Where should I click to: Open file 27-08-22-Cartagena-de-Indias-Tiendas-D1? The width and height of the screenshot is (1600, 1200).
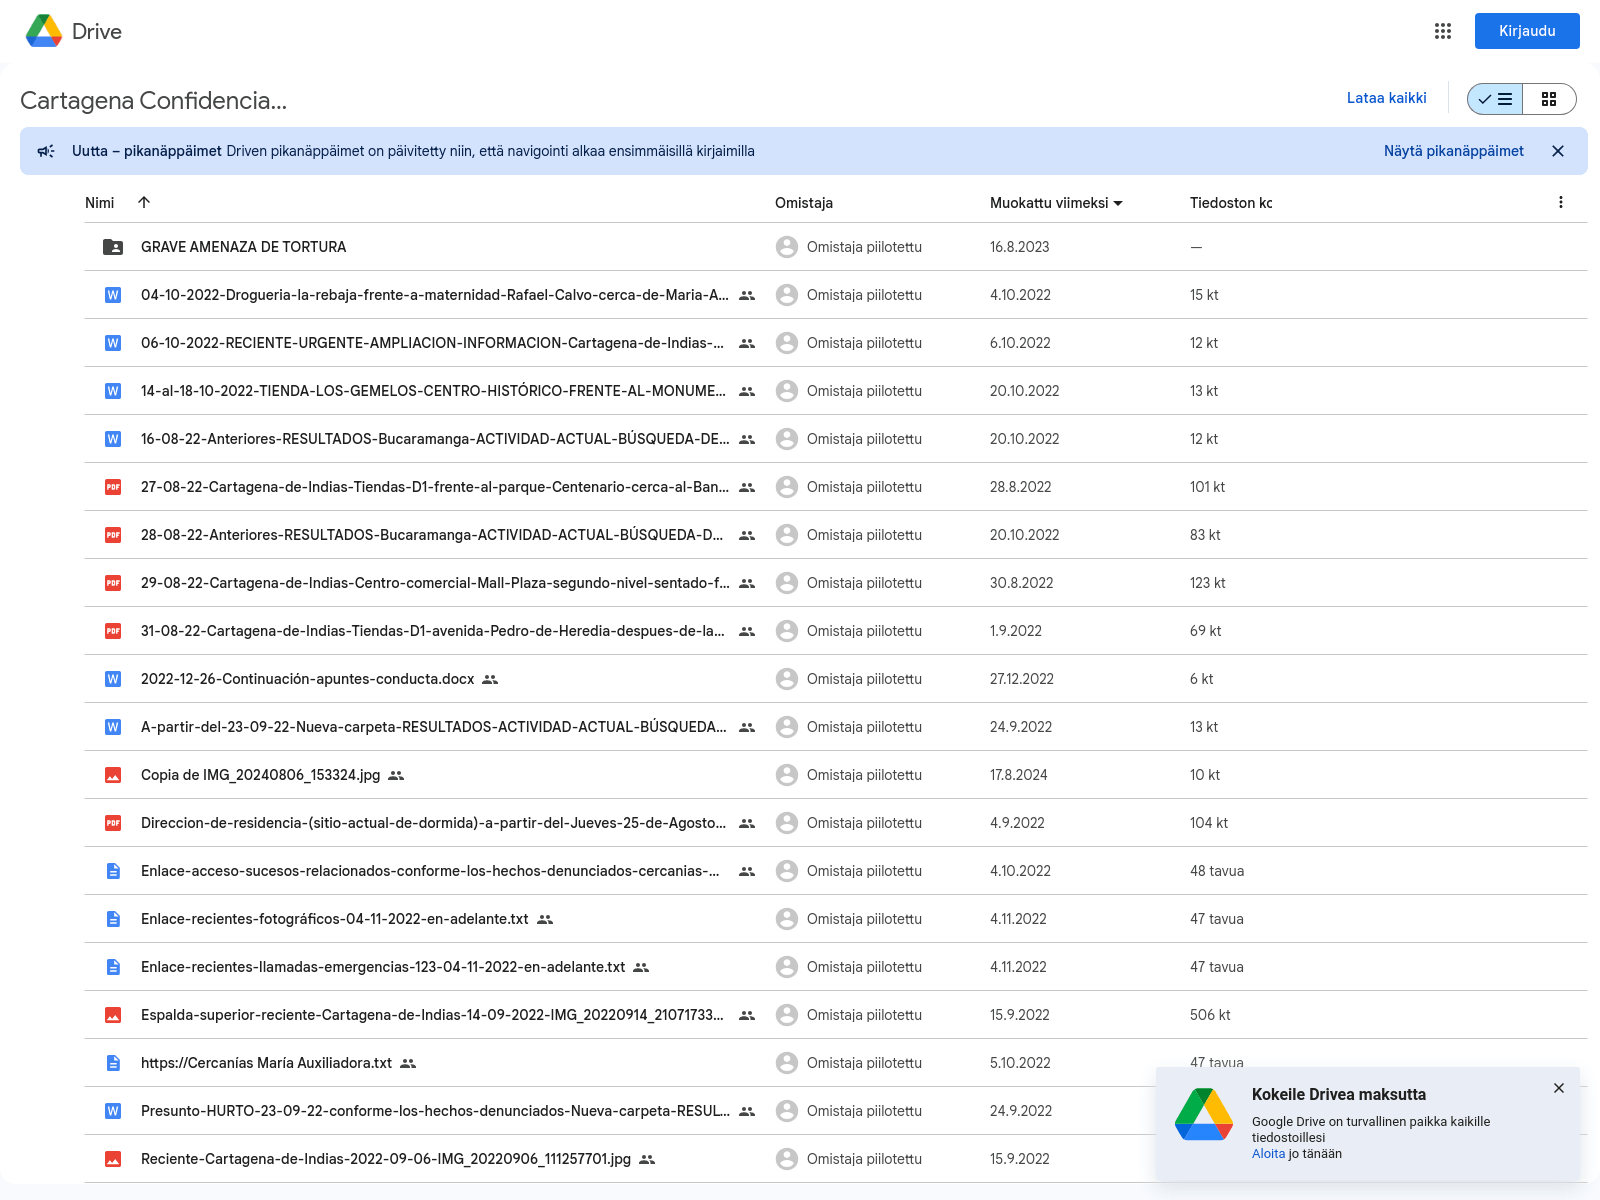pos(435,487)
